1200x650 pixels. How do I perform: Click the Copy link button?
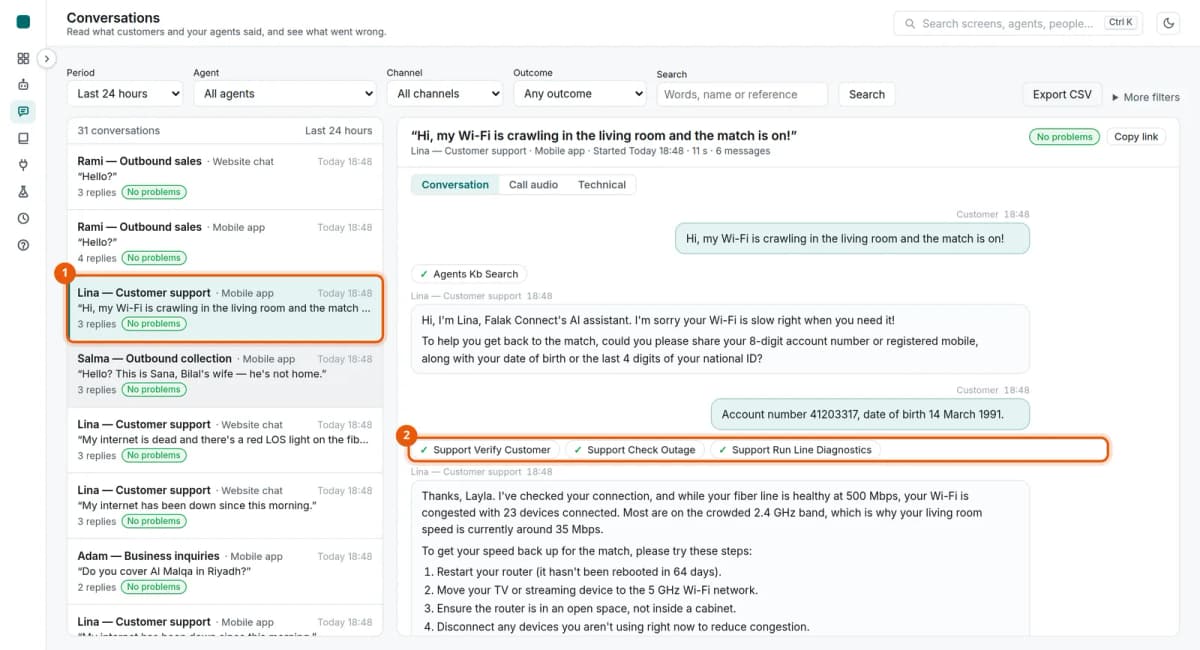pos(1136,137)
